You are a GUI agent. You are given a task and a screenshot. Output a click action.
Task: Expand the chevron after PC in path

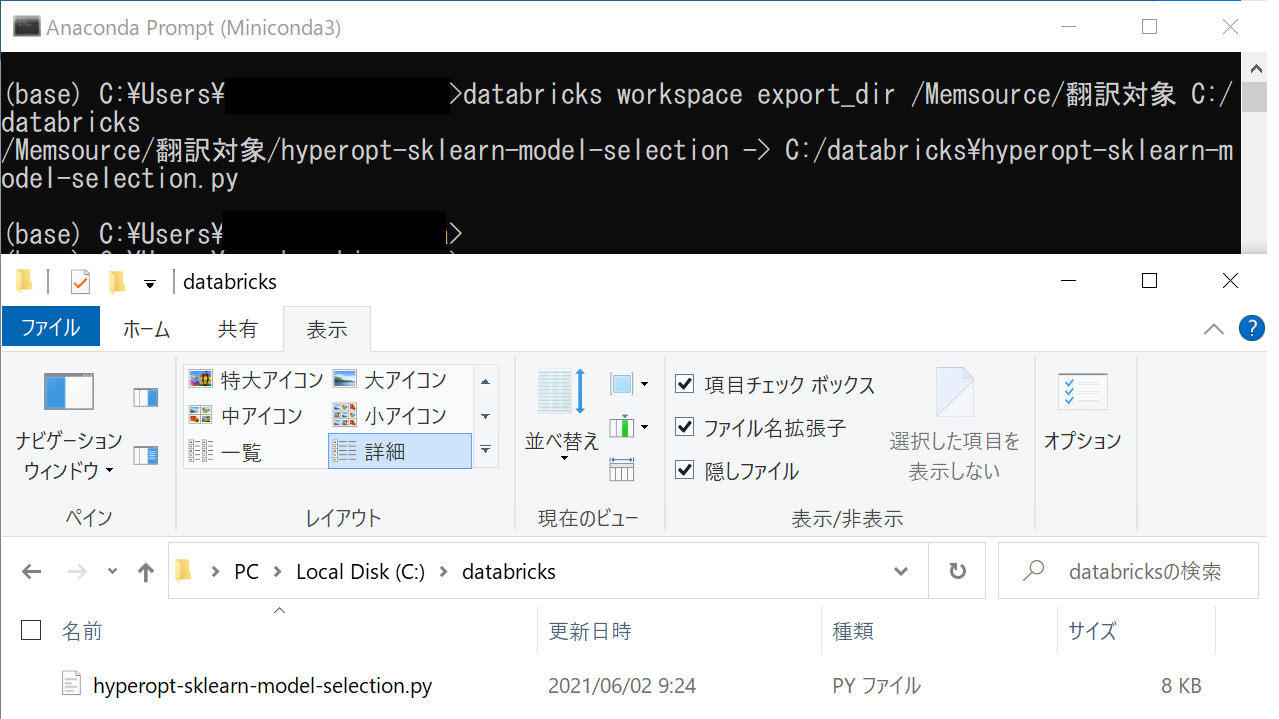pyautogui.click(x=278, y=572)
